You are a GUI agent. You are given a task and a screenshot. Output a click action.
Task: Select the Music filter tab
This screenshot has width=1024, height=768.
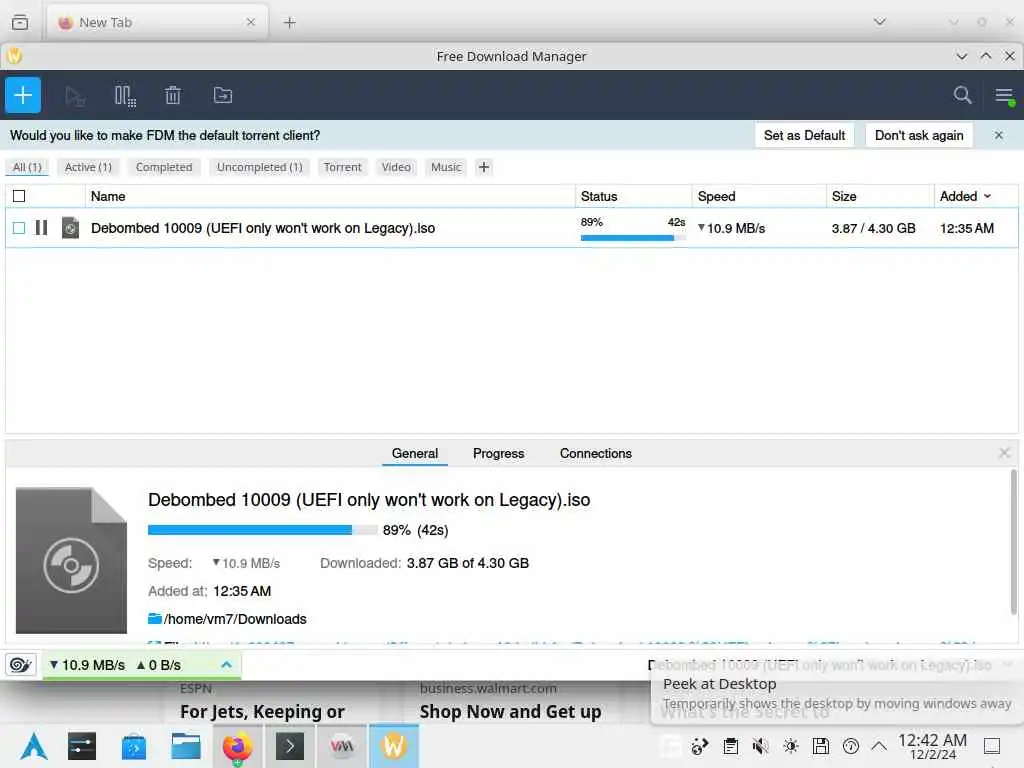[x=446, y=167]
